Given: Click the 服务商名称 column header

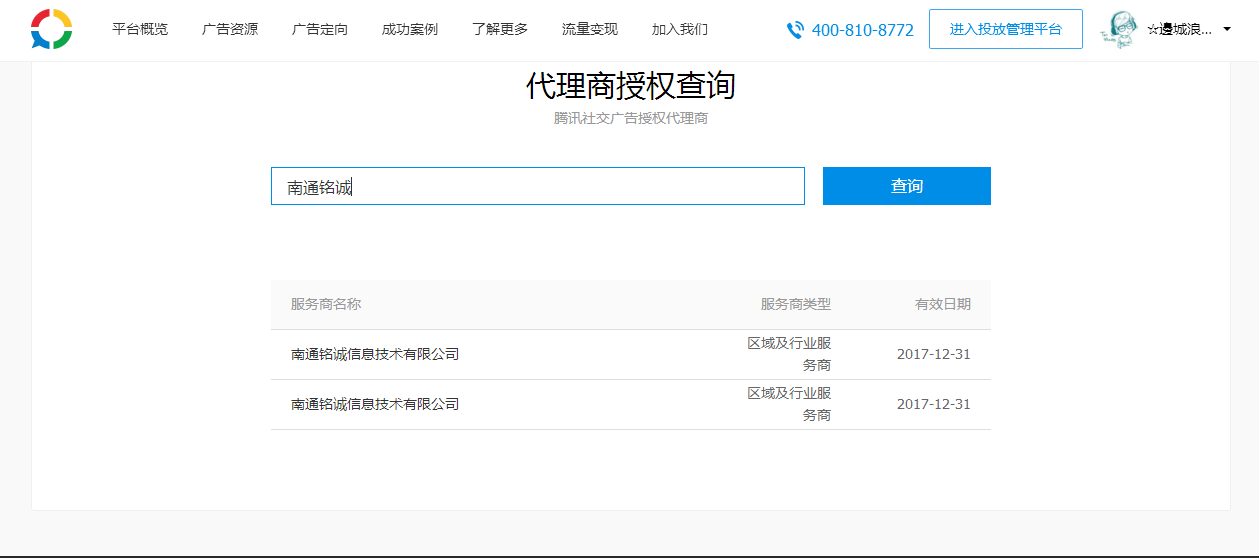Looking at the screenshot, I should 326,304.
